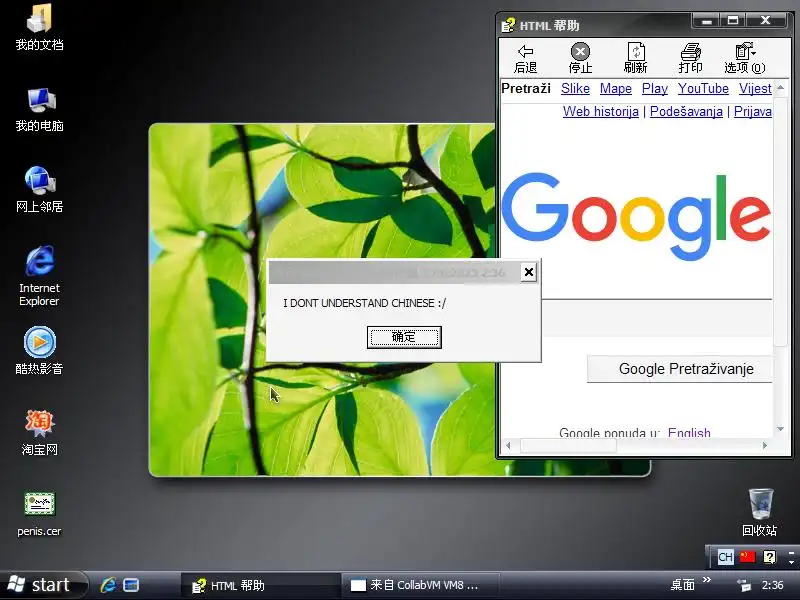
Task: Click the CH input language indicator
Action: point(725,557)
